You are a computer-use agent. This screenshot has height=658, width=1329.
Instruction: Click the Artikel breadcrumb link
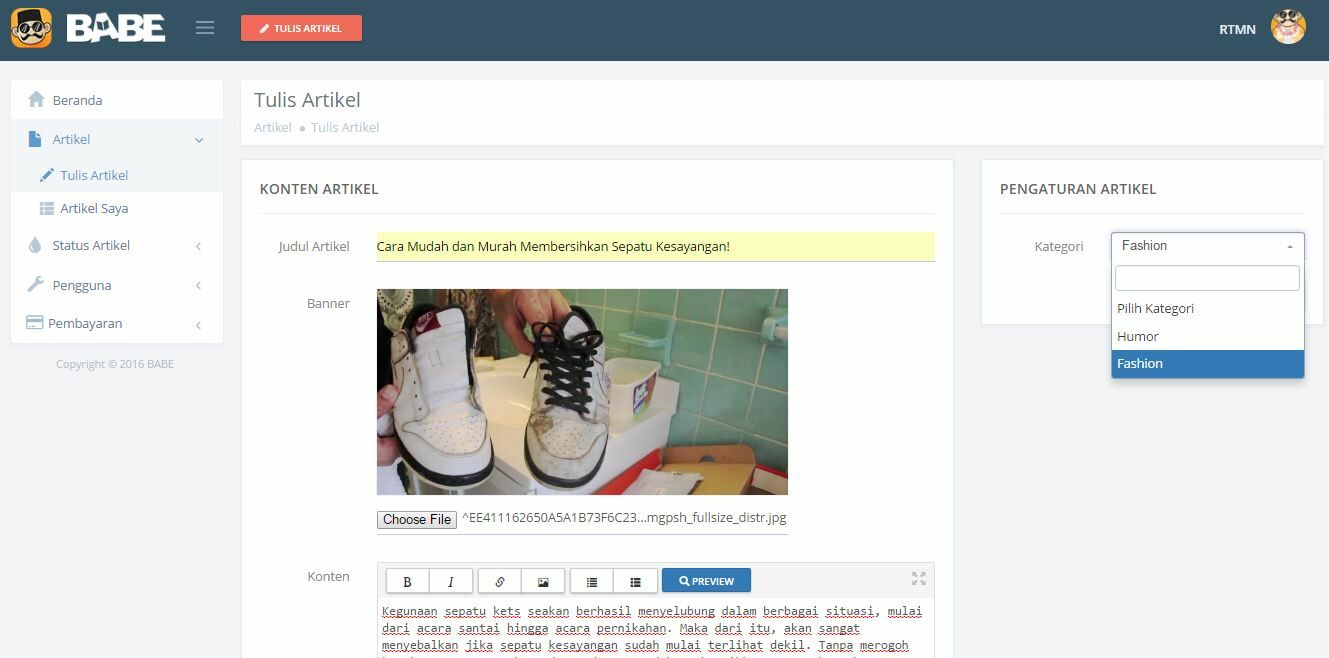click(273, 127)
